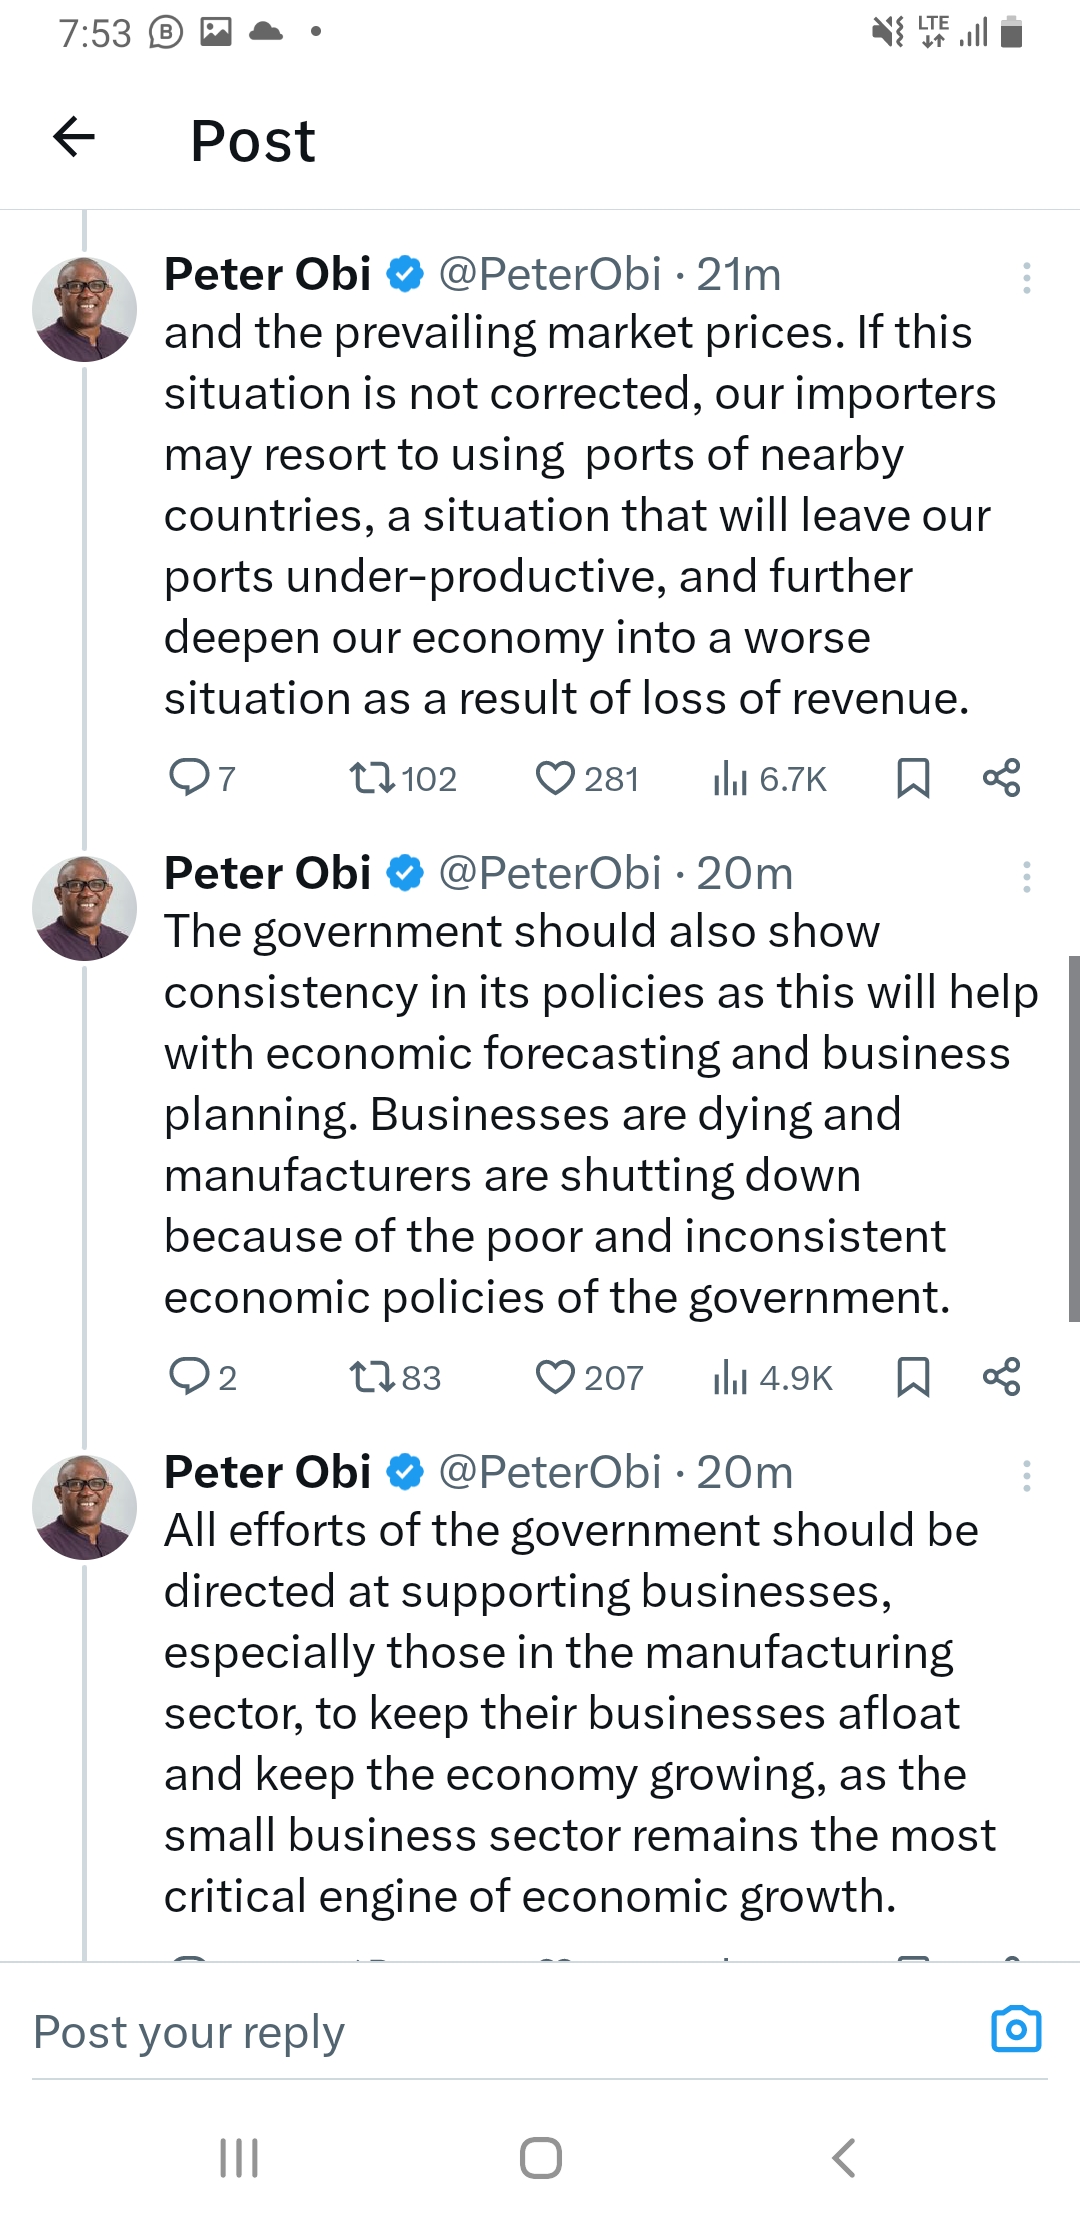Expand options menu on the supporting businesses tweet
1080x2220 pixels.
[x=1026, y=1475]
